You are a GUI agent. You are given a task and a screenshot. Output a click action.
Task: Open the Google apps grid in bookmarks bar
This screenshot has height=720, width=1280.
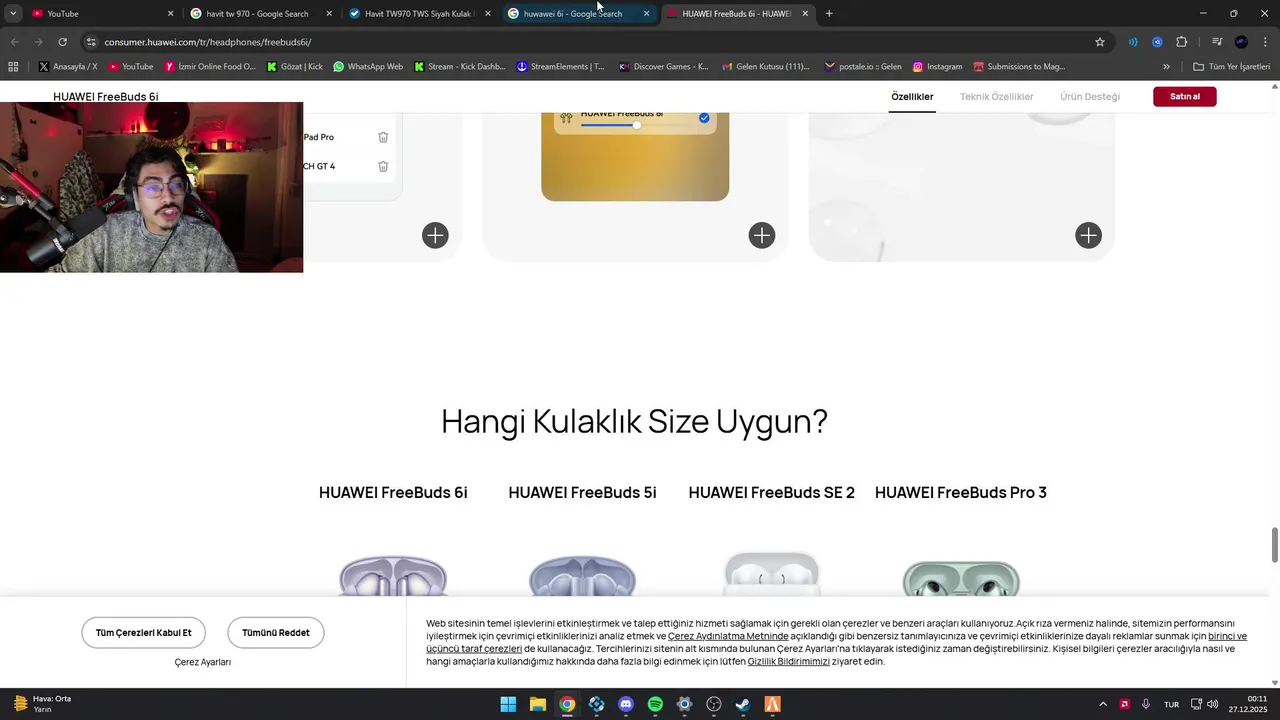coord(13,67)
